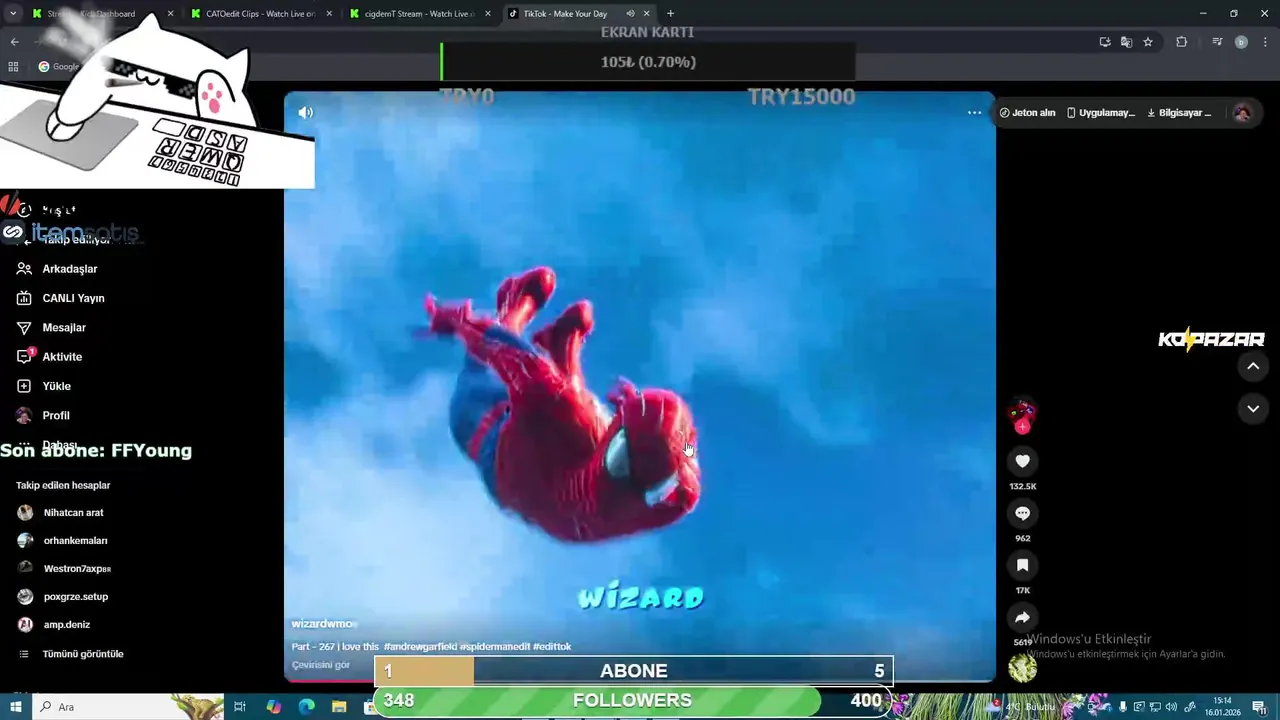Open the clock showing 15:14
Image resolution: width=1280 pixels, height=720 pixels.
(x=1222, y=707)
